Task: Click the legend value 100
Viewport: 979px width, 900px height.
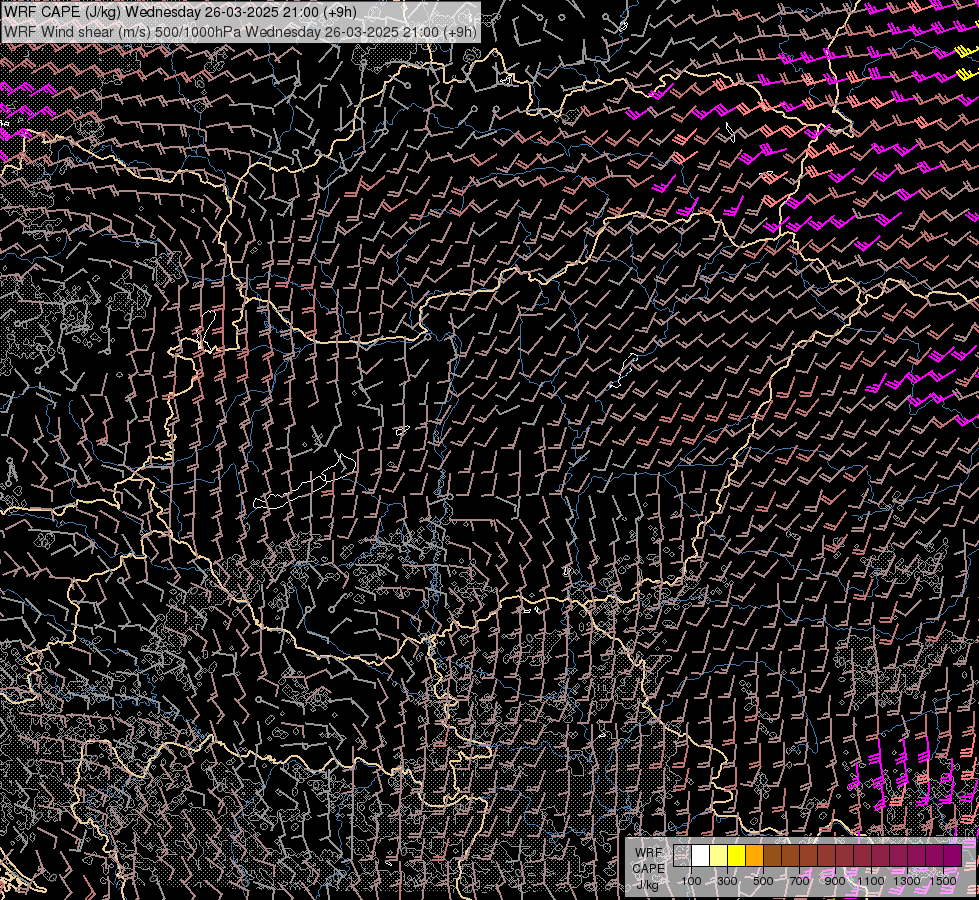Action: click(691, 881)
